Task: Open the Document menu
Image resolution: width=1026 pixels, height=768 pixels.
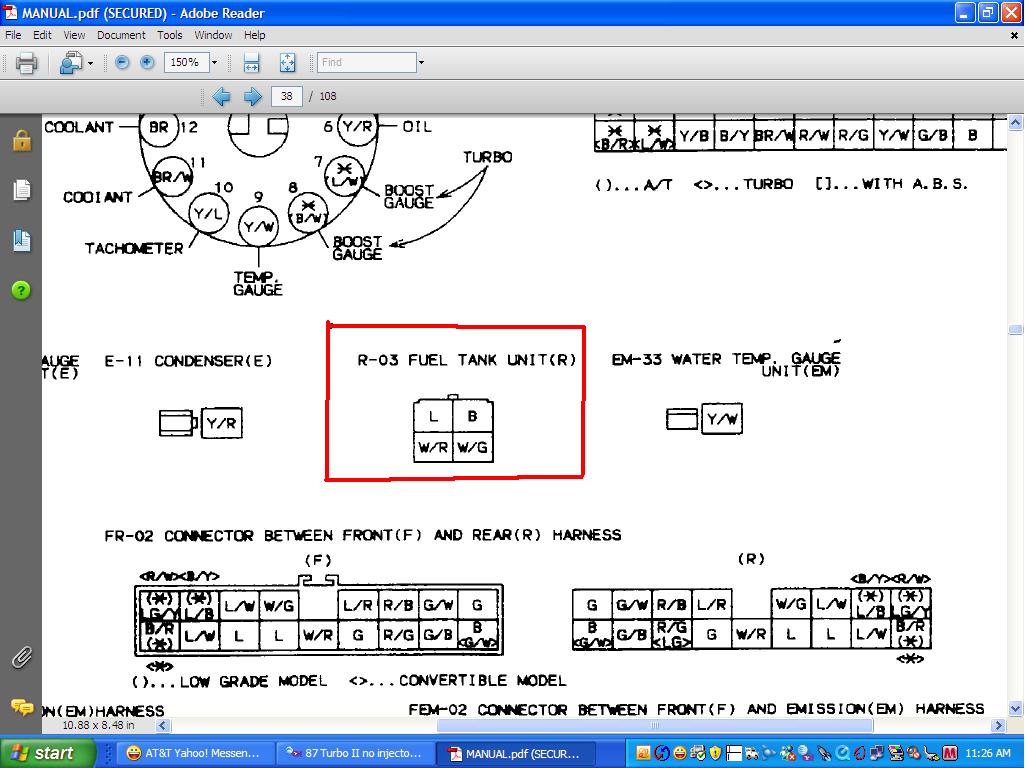Action: tap(121, 35)
